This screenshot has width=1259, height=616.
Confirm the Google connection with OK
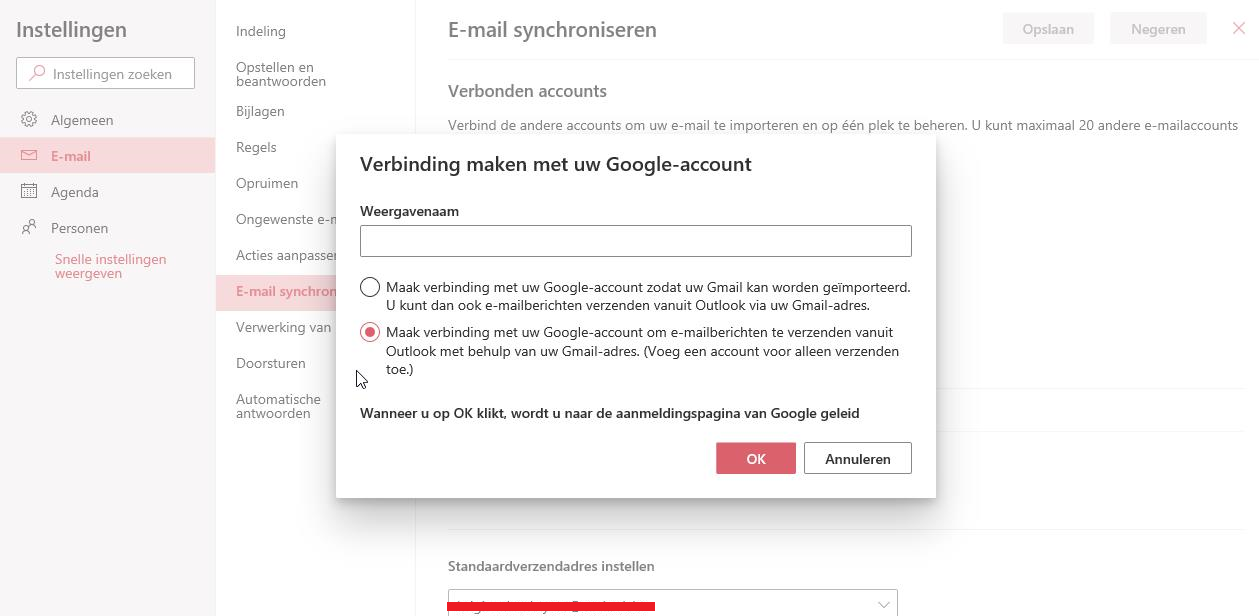coord(755,459)
